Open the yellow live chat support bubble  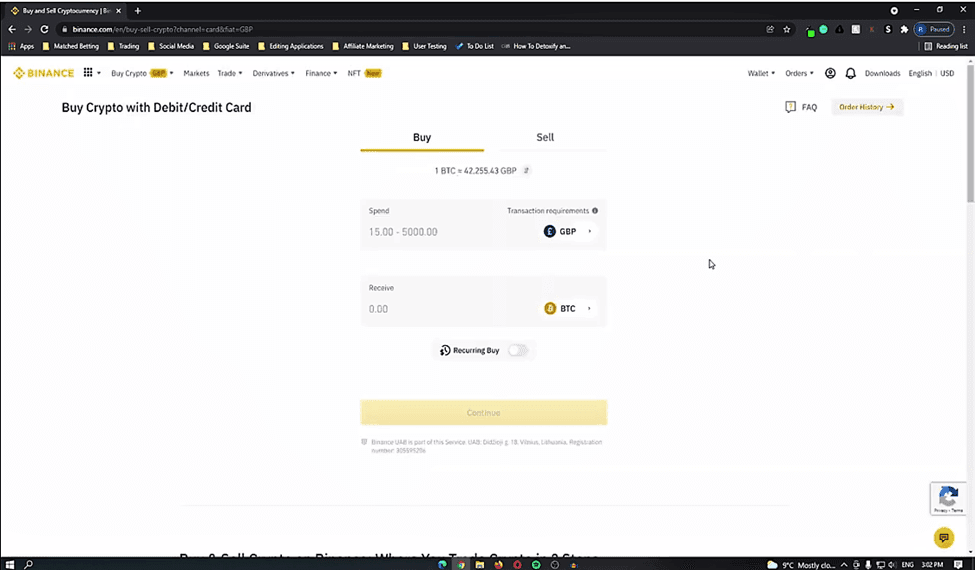click(x=943, y=538)
